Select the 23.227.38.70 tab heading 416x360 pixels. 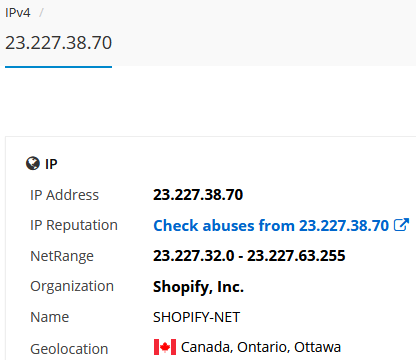point(59,43)
